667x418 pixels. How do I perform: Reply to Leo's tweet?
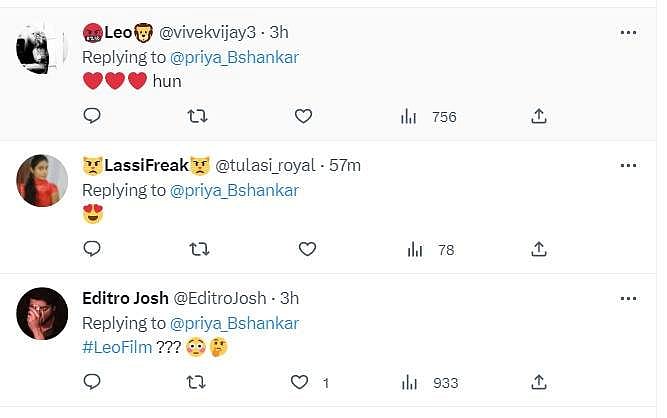tap(92, 116)
